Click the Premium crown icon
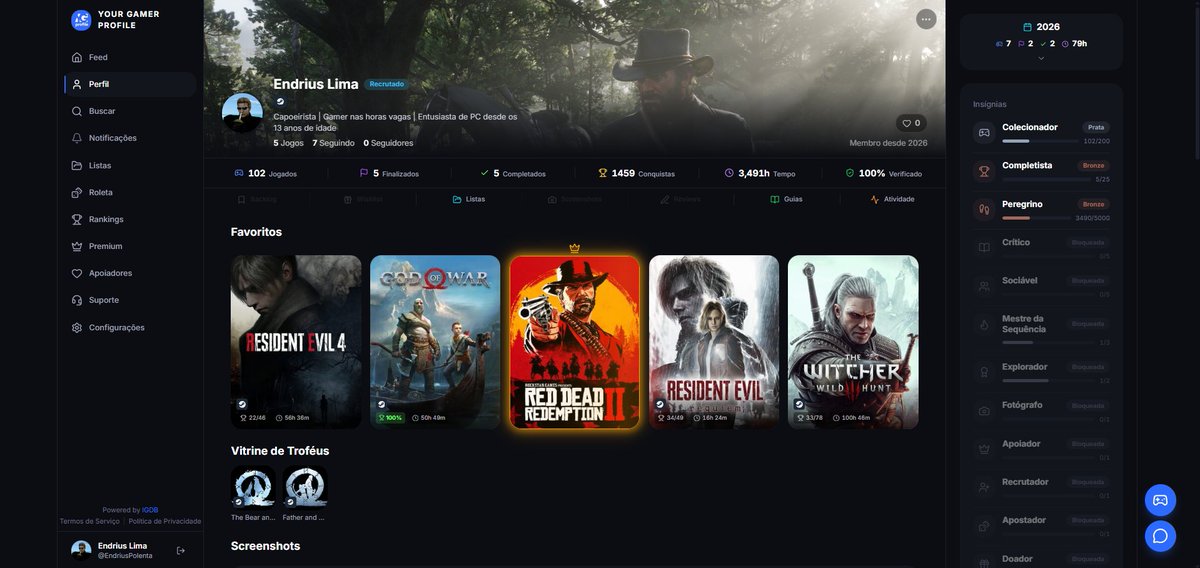The width and height of the screenshot is (1200, 568). pyautogui.click(x=77, y=246)
